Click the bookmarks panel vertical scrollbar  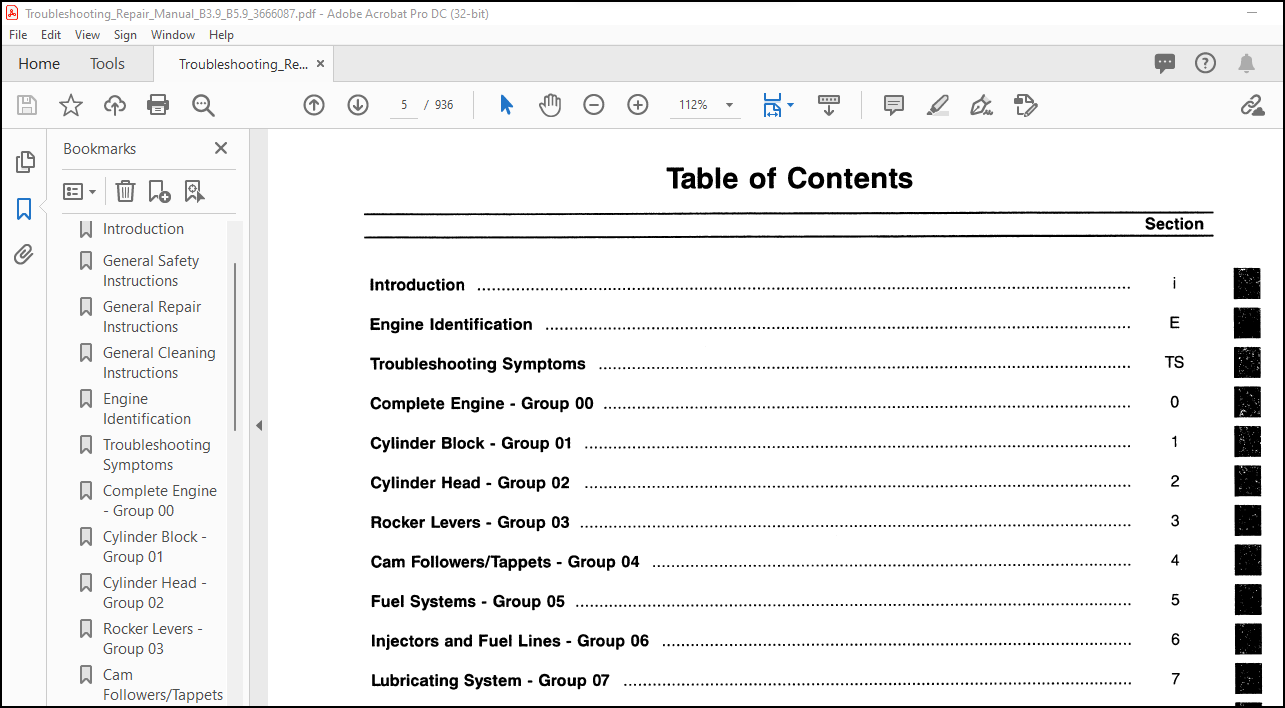(235, 347)
